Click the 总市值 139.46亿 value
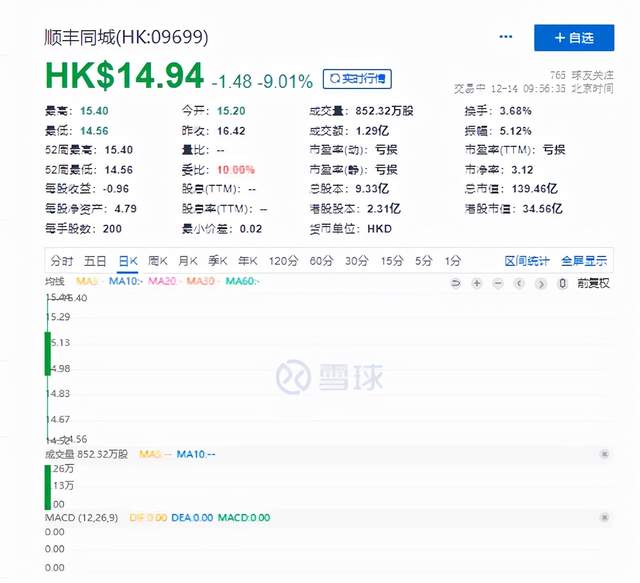The height and width of the screenshot is (583, 640). click(534, 189)
